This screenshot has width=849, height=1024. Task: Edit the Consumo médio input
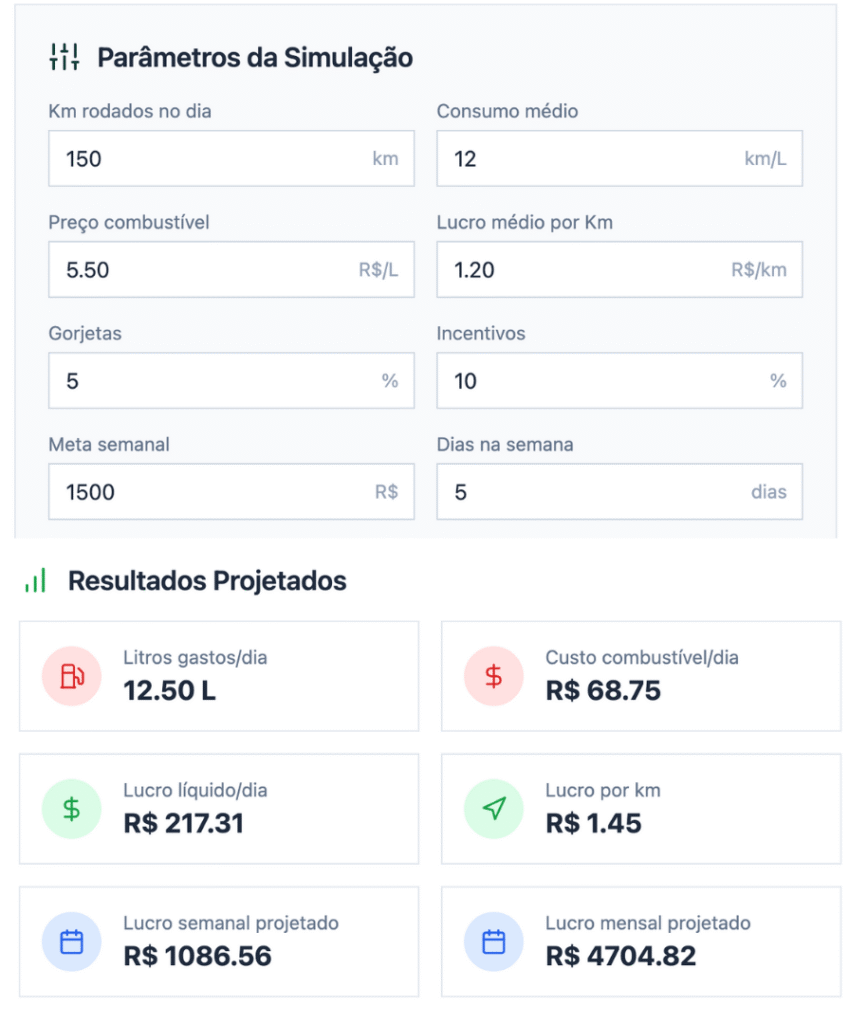[x=590, y=159]
